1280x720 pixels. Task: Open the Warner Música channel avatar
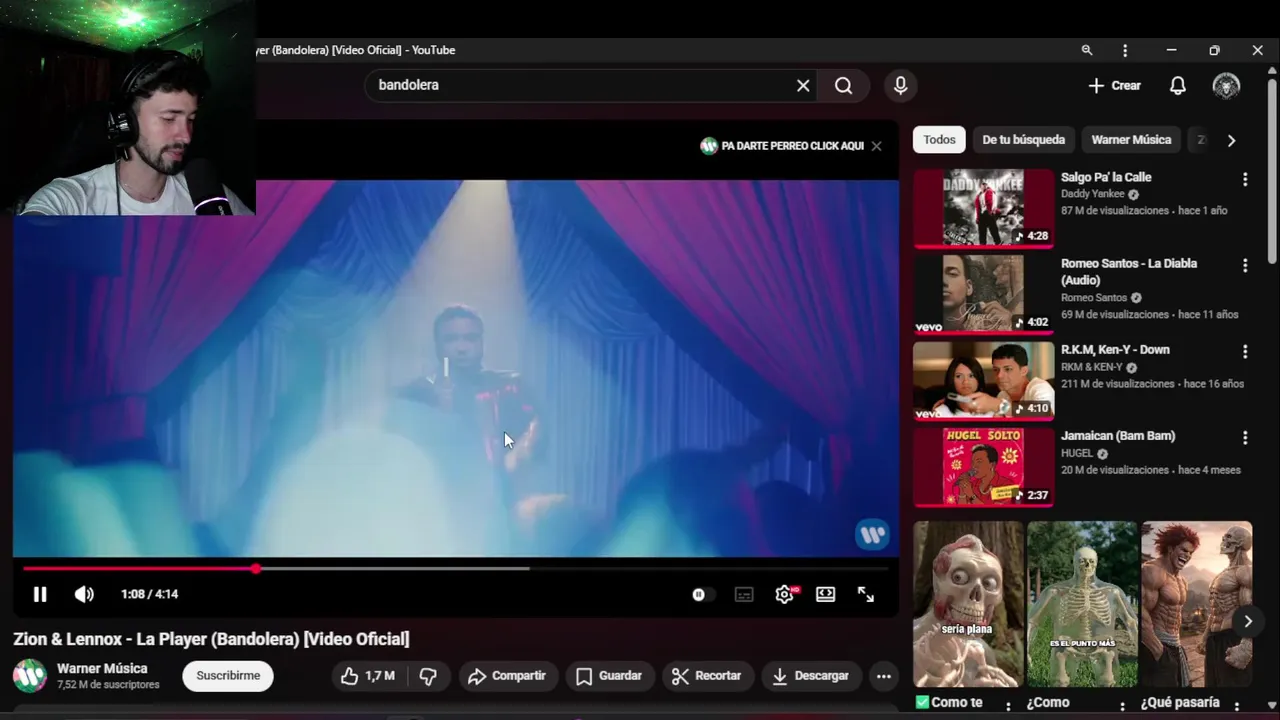29,676
